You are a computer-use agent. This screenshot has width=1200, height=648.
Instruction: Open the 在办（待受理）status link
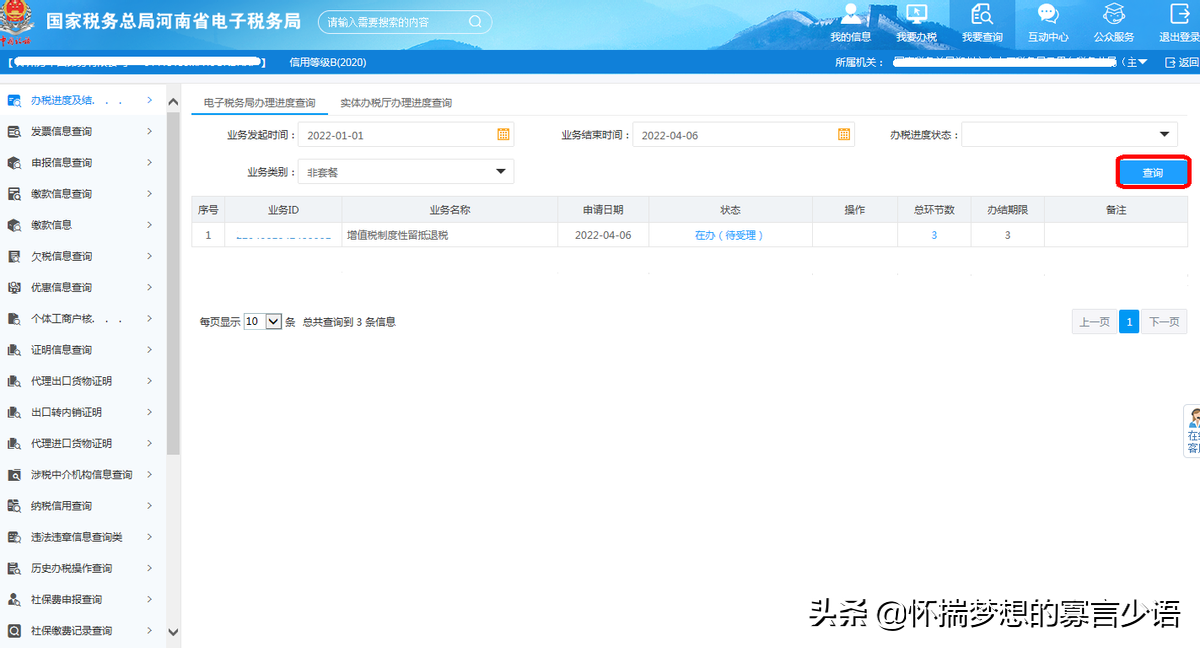click(729, 235)
